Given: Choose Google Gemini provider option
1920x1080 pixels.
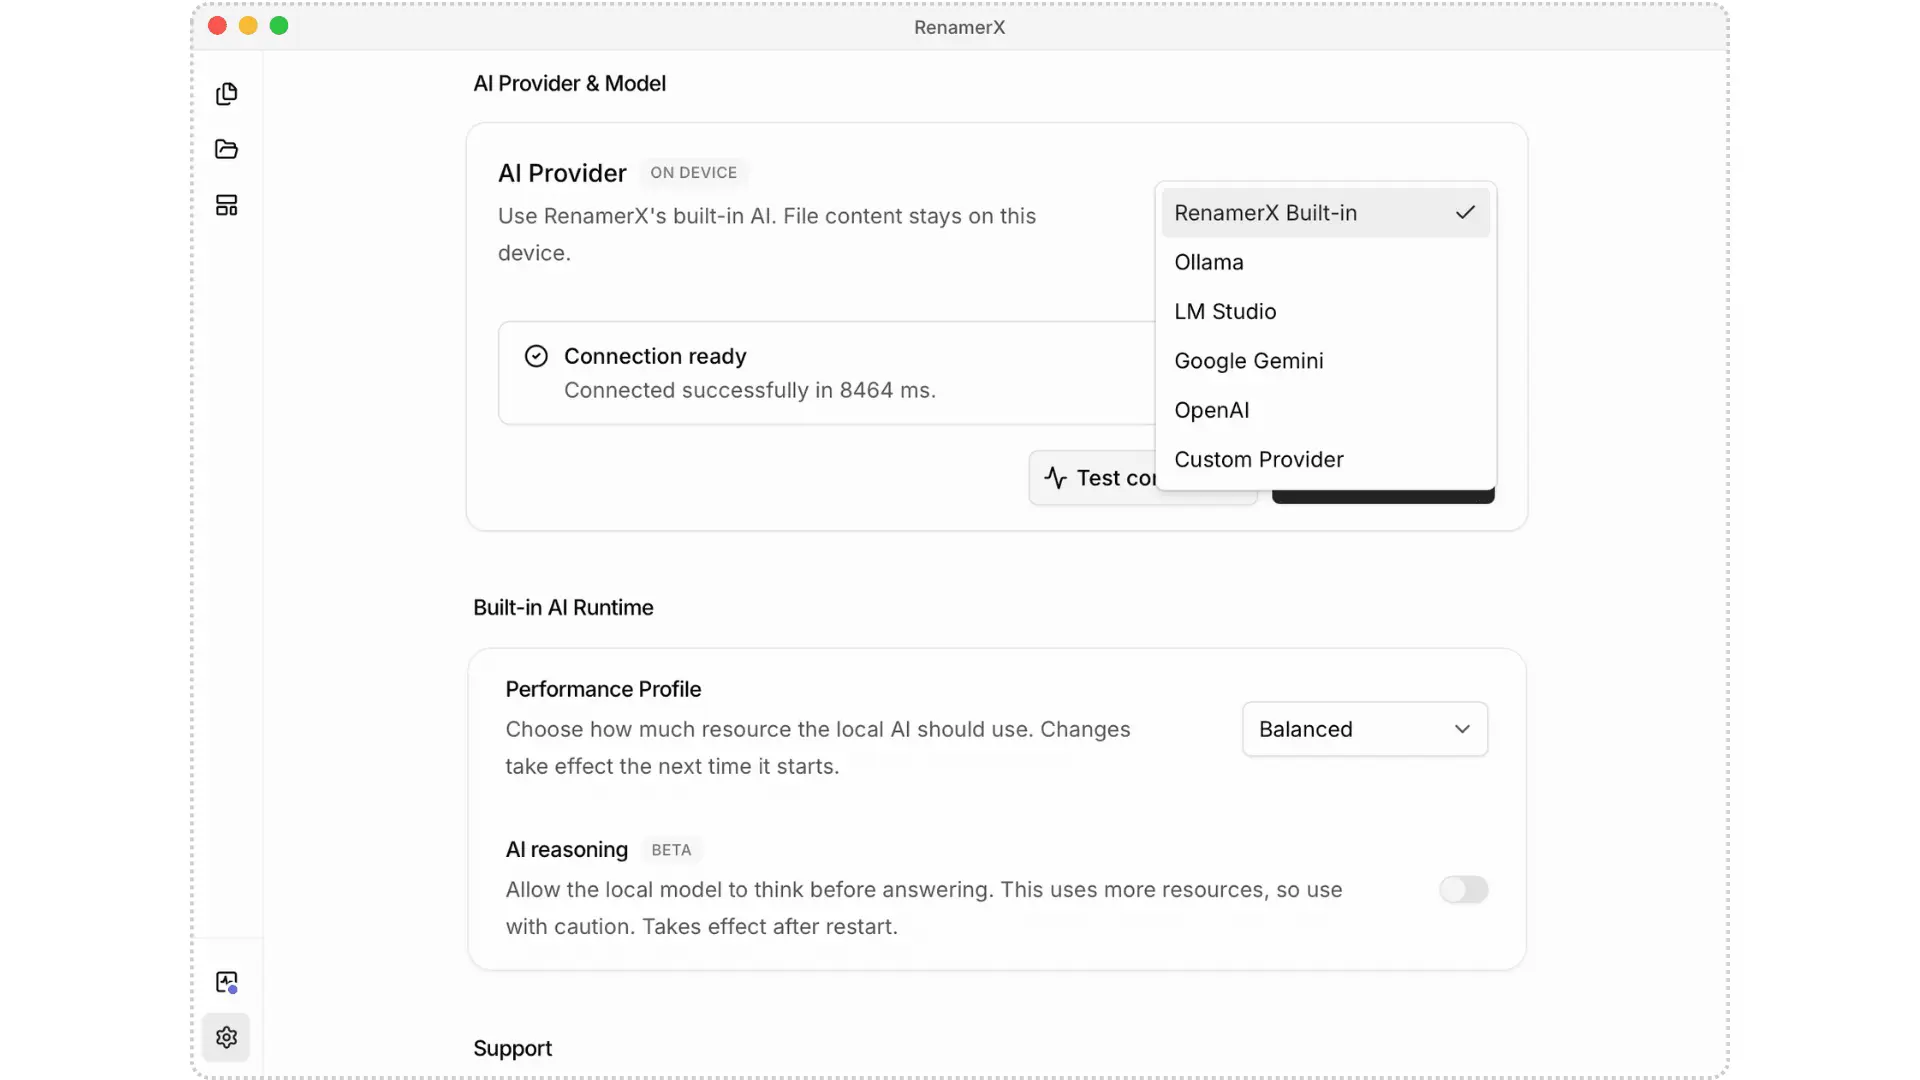Looking at the screenshot, I should click(1326, 361).
